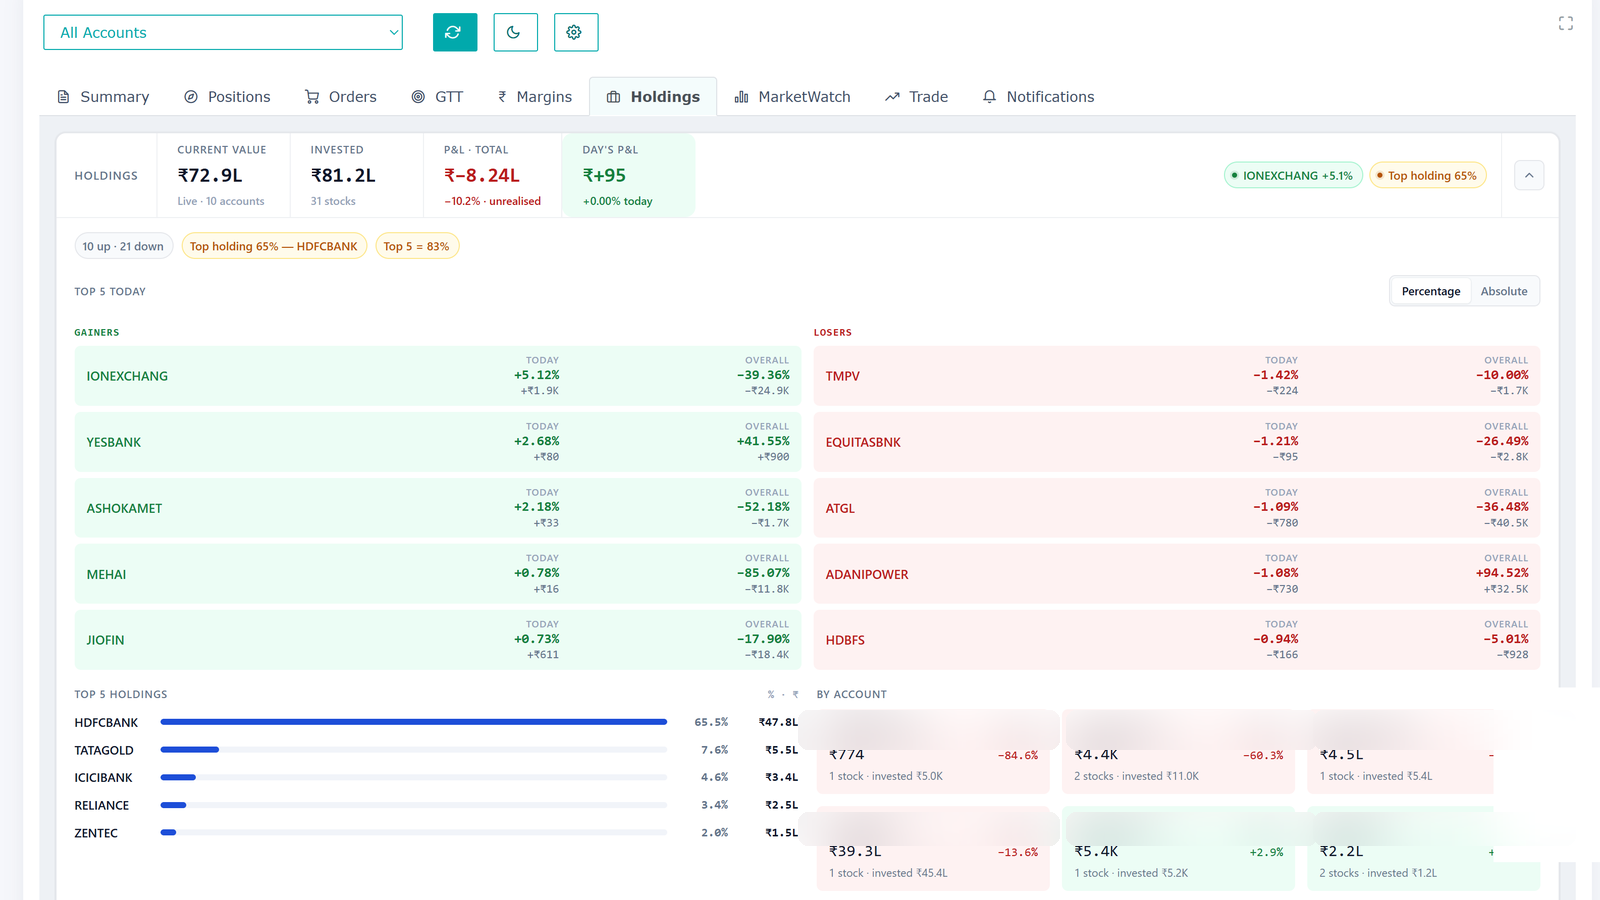Open the Positions tab

(x=227, y=97)
